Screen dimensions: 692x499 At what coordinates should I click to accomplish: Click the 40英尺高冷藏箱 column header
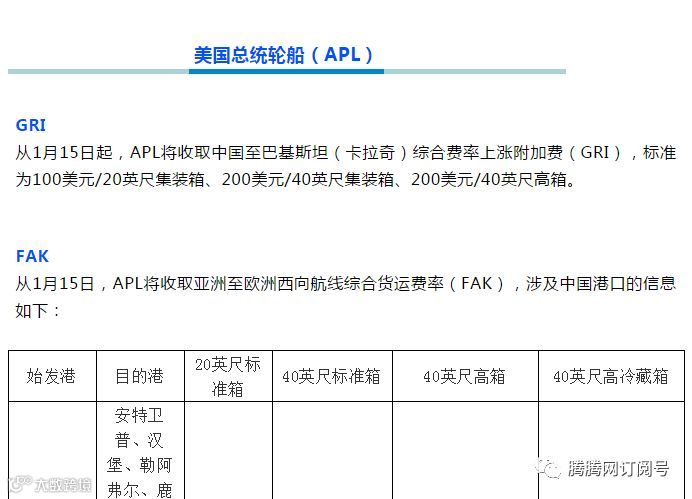click(611, 376)
